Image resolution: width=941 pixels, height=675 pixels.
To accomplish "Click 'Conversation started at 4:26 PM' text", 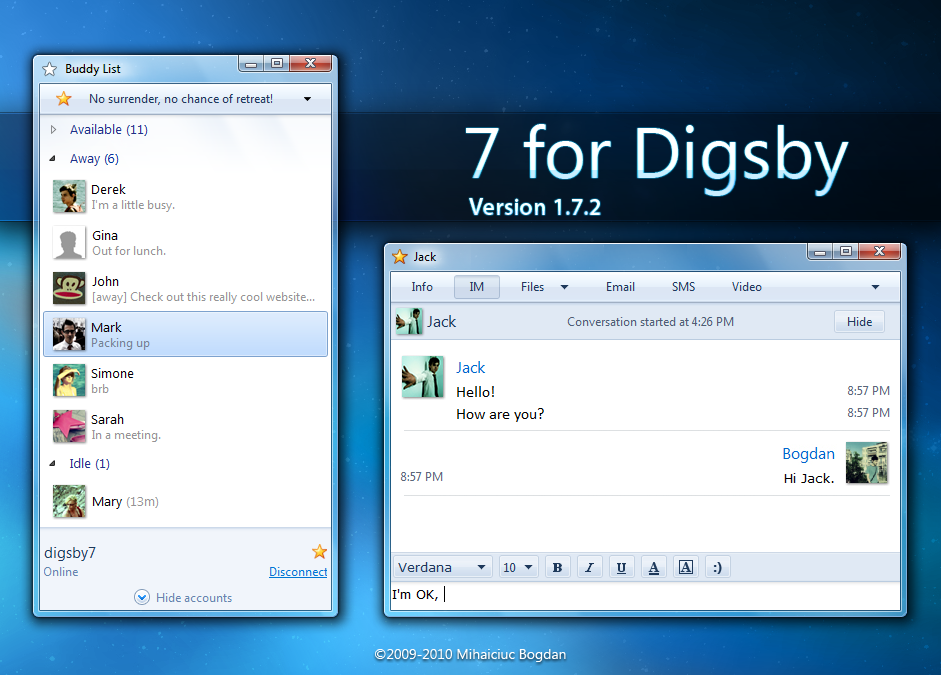I will [651, 322].
